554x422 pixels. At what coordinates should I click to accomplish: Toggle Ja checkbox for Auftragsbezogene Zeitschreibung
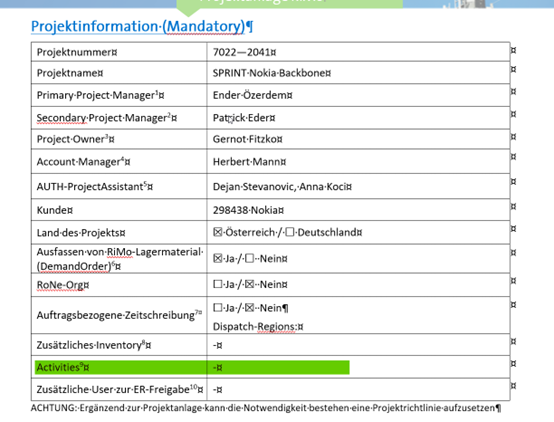[218, 308]
